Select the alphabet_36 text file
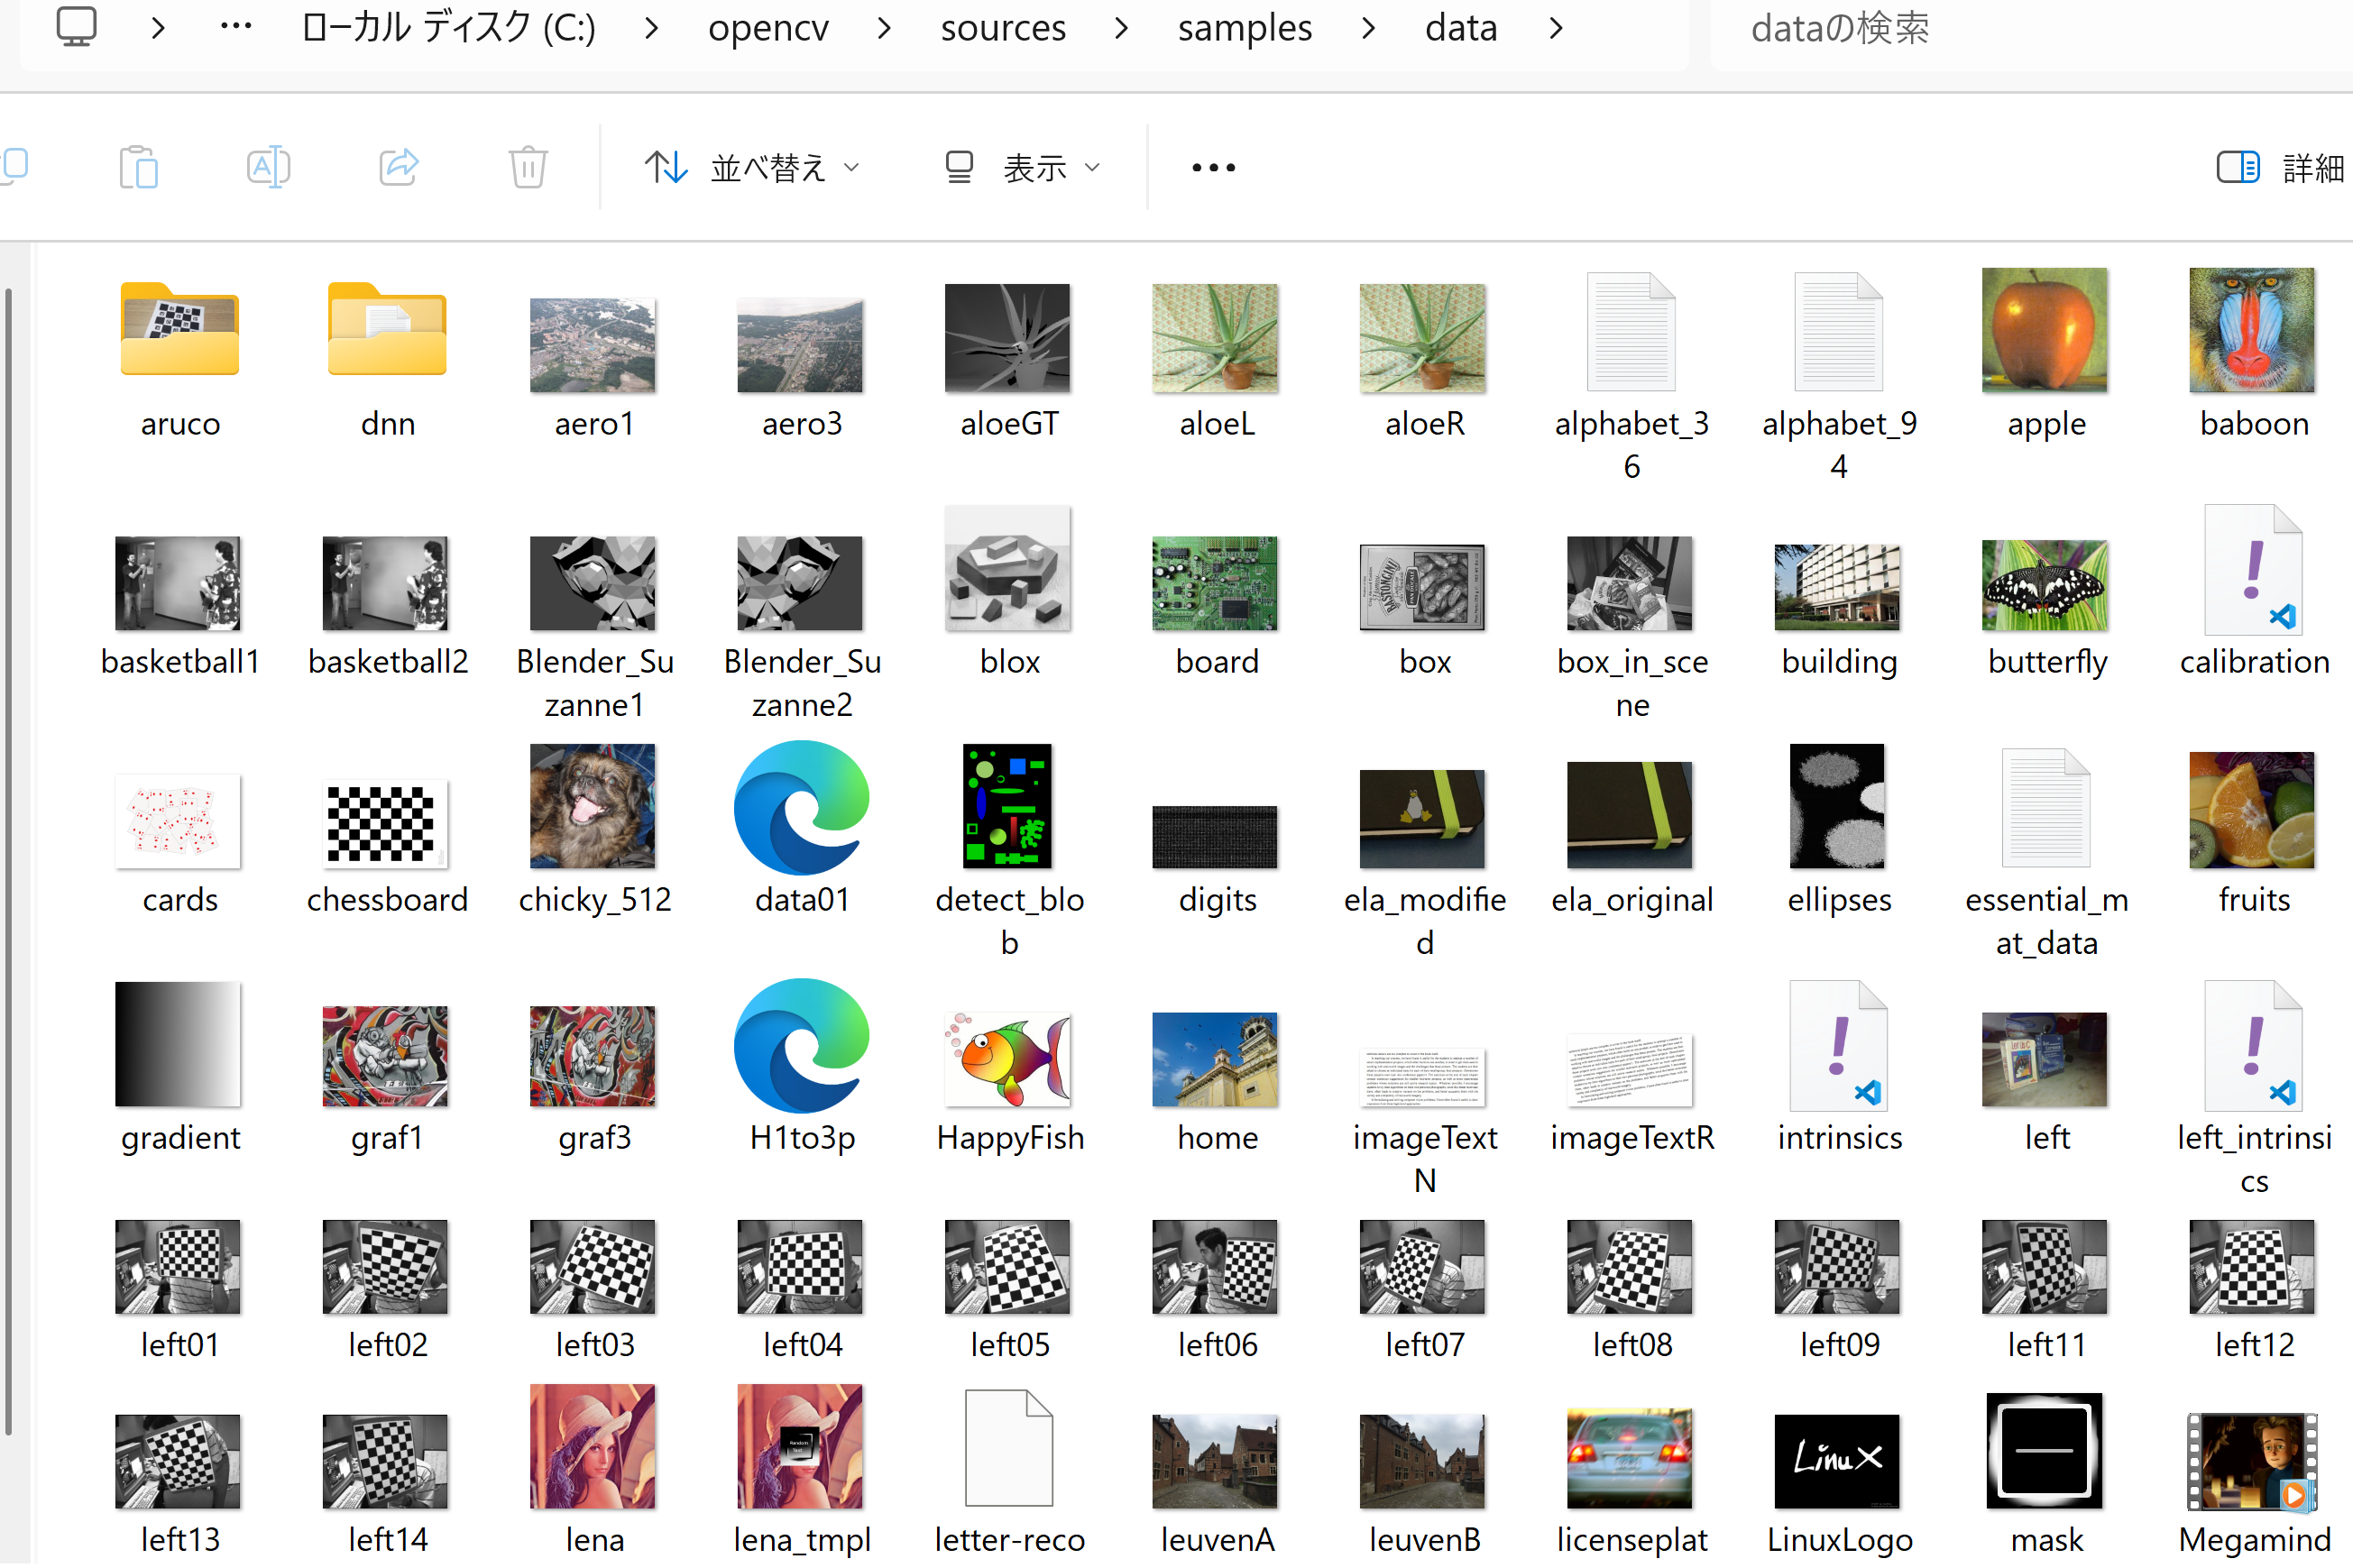2353x1568 pixels. coord(1631,331)
